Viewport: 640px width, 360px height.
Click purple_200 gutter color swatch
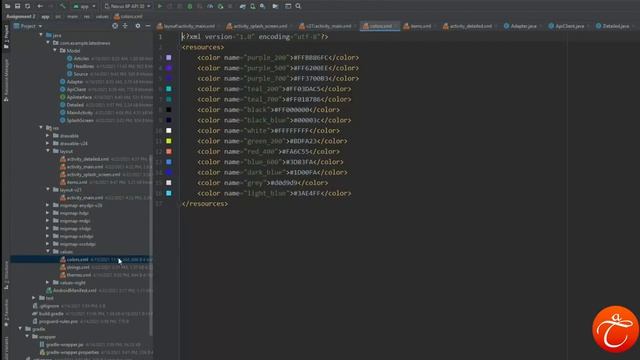(169, 58)
